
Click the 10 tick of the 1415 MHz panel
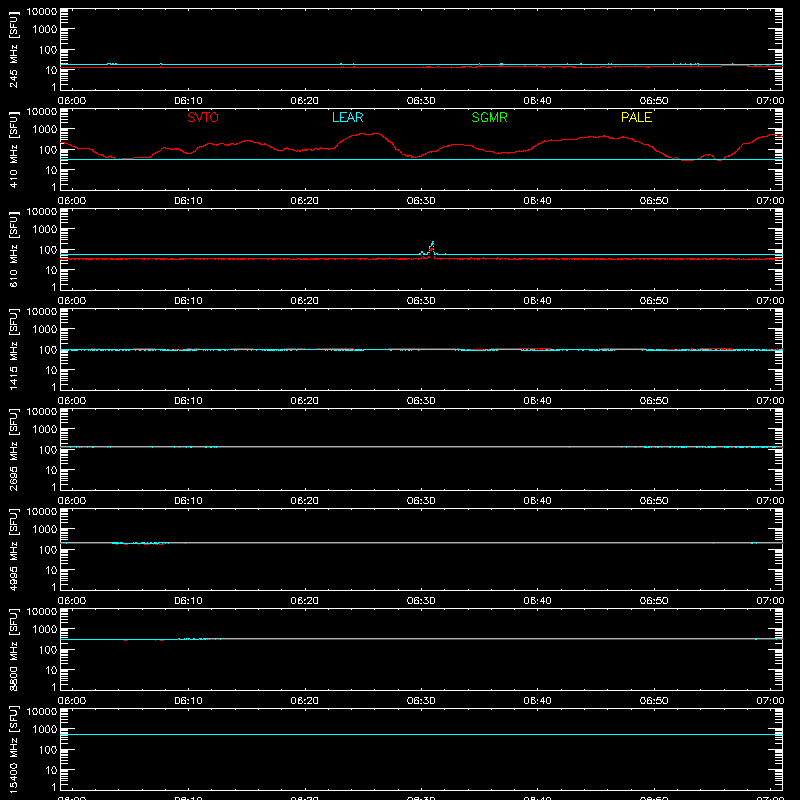[x=51, y=370]
